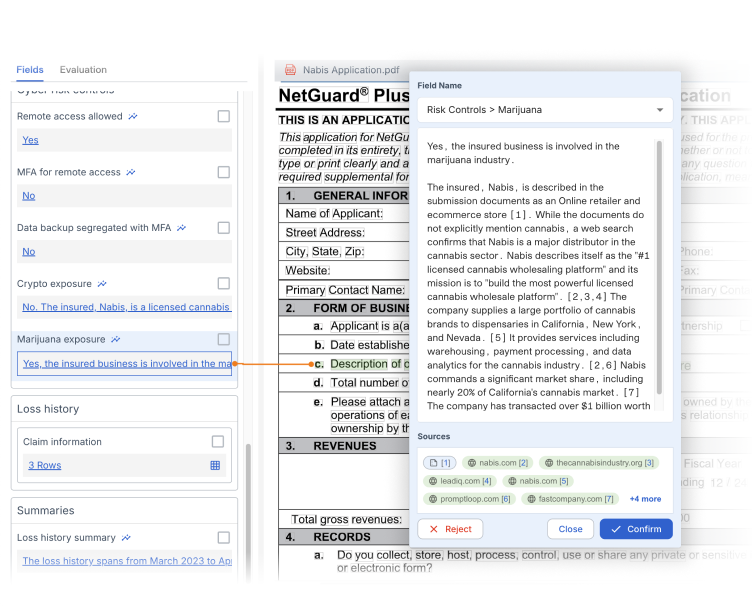Check the Remote access allowed checkbox
Screen dimensions: 752x606
(223, 117)
